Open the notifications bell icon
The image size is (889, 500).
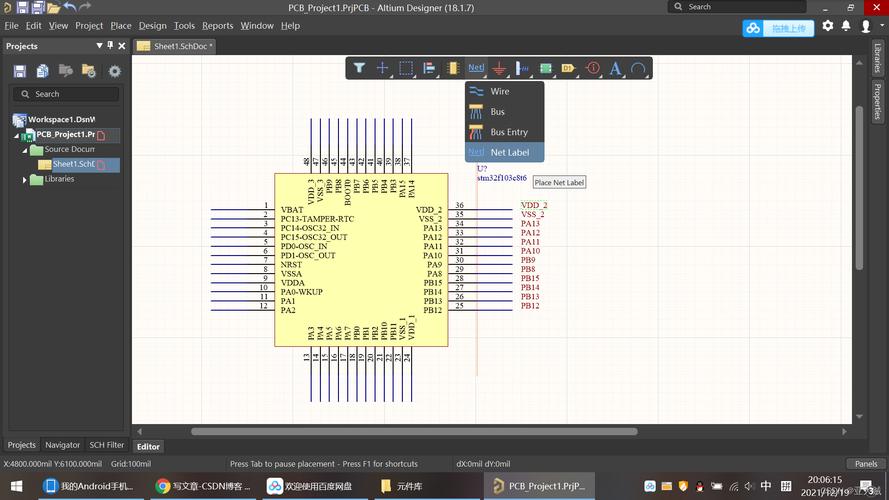[x=846, y=26]
